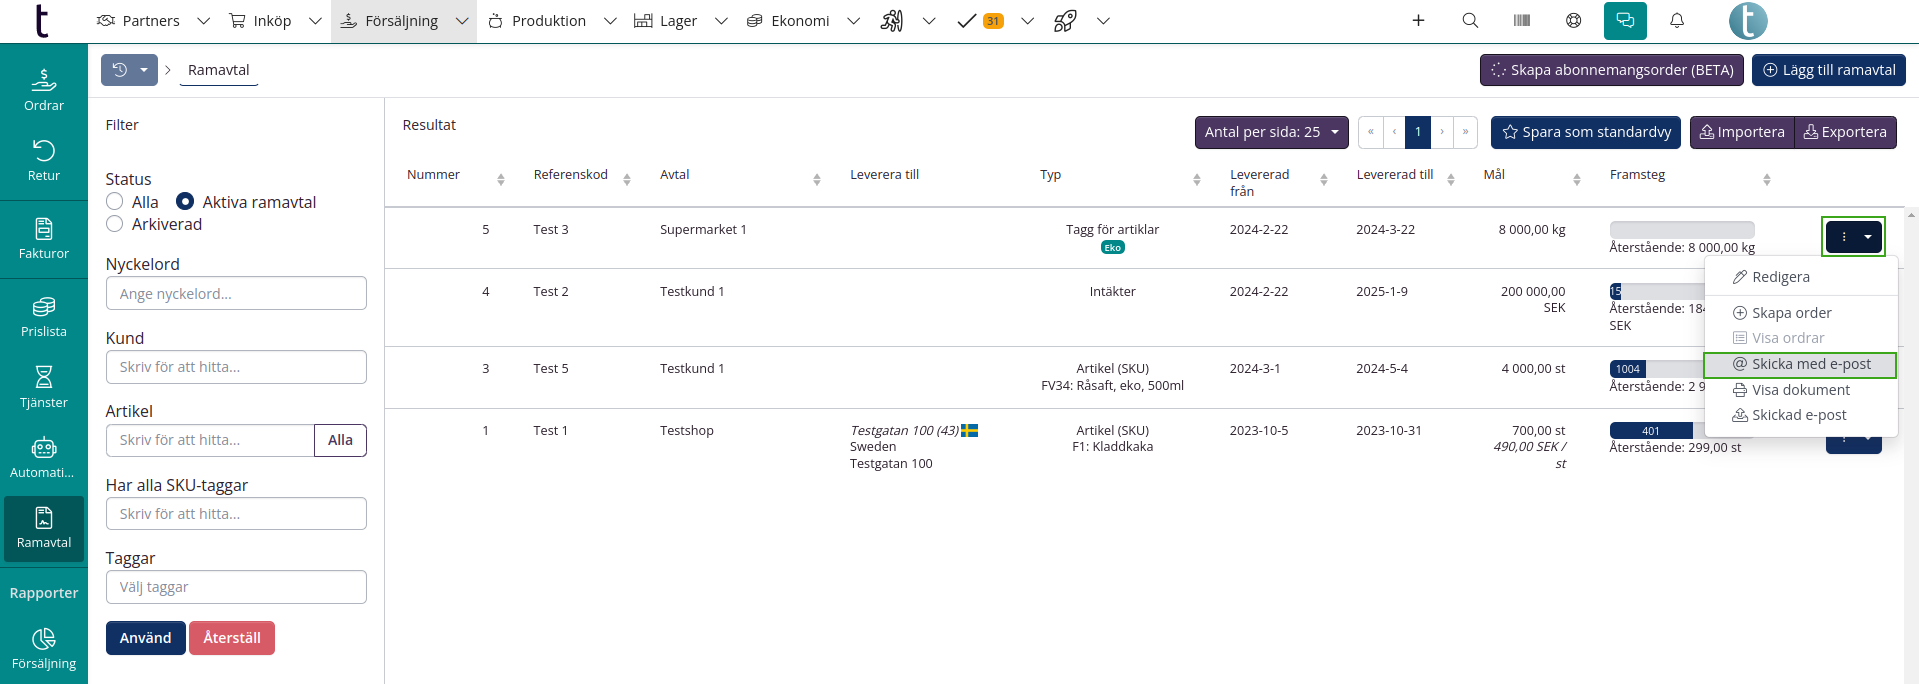Select the Arkiverad radio button
This screenshot has height=684, width=1919.
[115, 224]
